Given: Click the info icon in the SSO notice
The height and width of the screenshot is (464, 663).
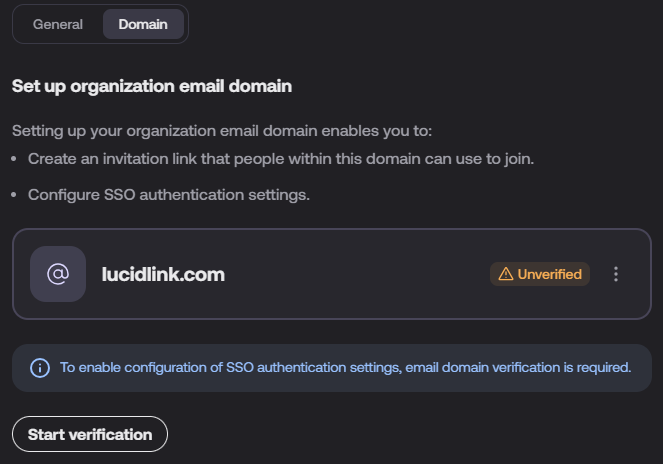Looking at the screenshot, I should click(x=40, y=368).
